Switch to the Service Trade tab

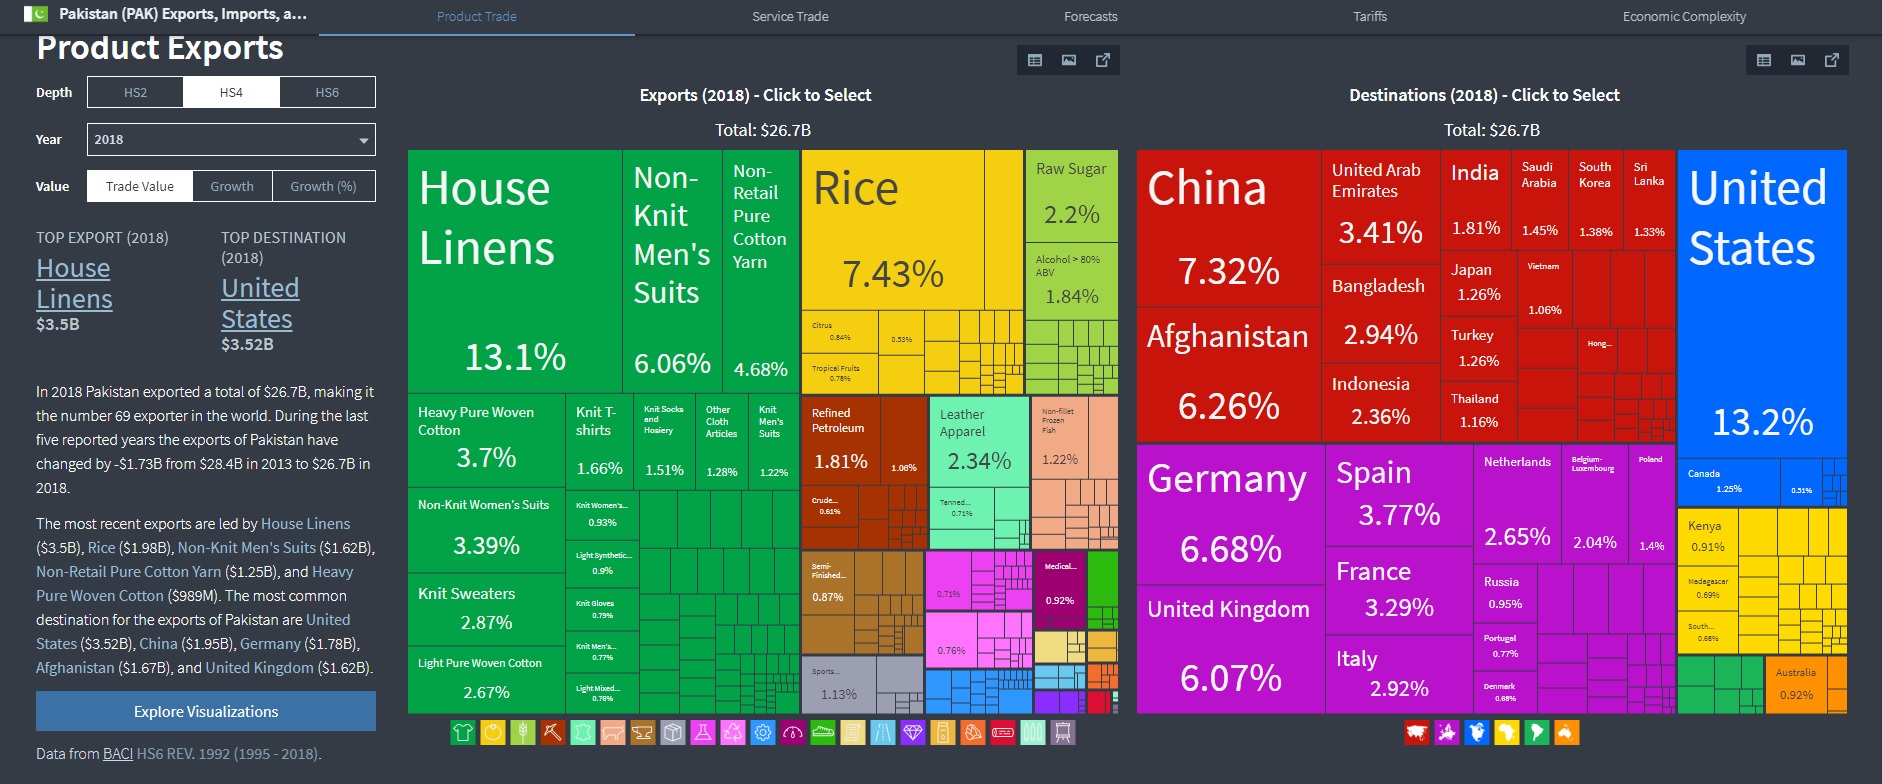pyautogui.click(x=790, y=16)
